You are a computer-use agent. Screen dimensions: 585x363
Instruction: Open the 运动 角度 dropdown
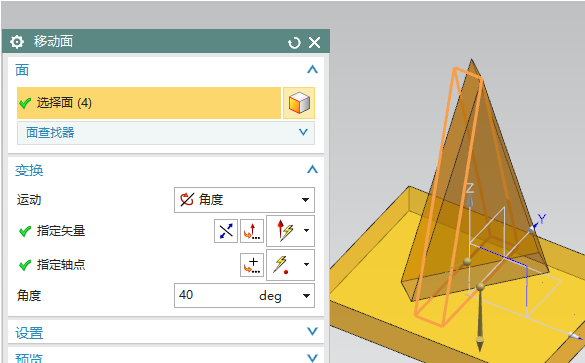pyautogui.click(x=244, y=200)
